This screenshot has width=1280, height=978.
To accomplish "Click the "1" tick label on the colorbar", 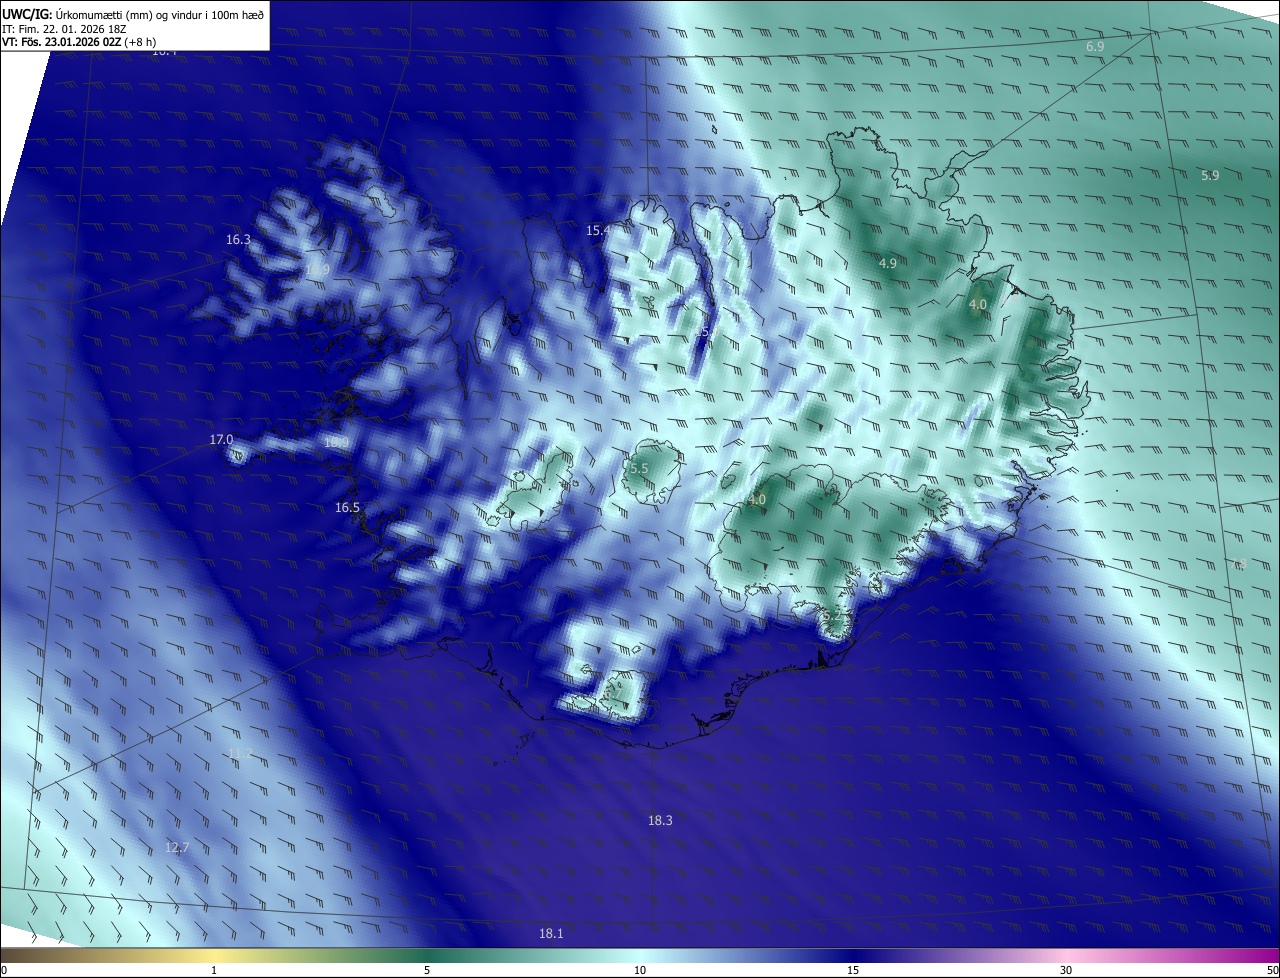I will point(214,970).
